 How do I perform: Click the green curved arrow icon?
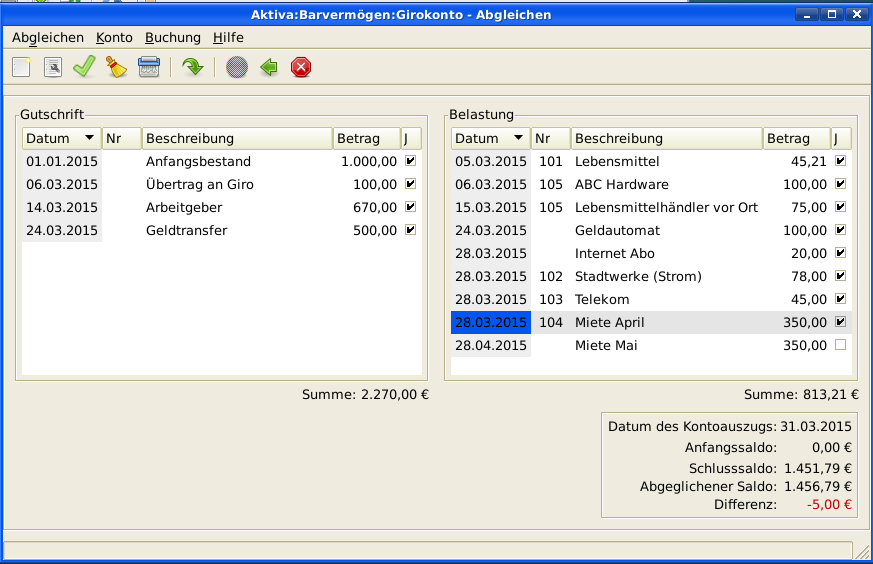(x=192, y=67)
